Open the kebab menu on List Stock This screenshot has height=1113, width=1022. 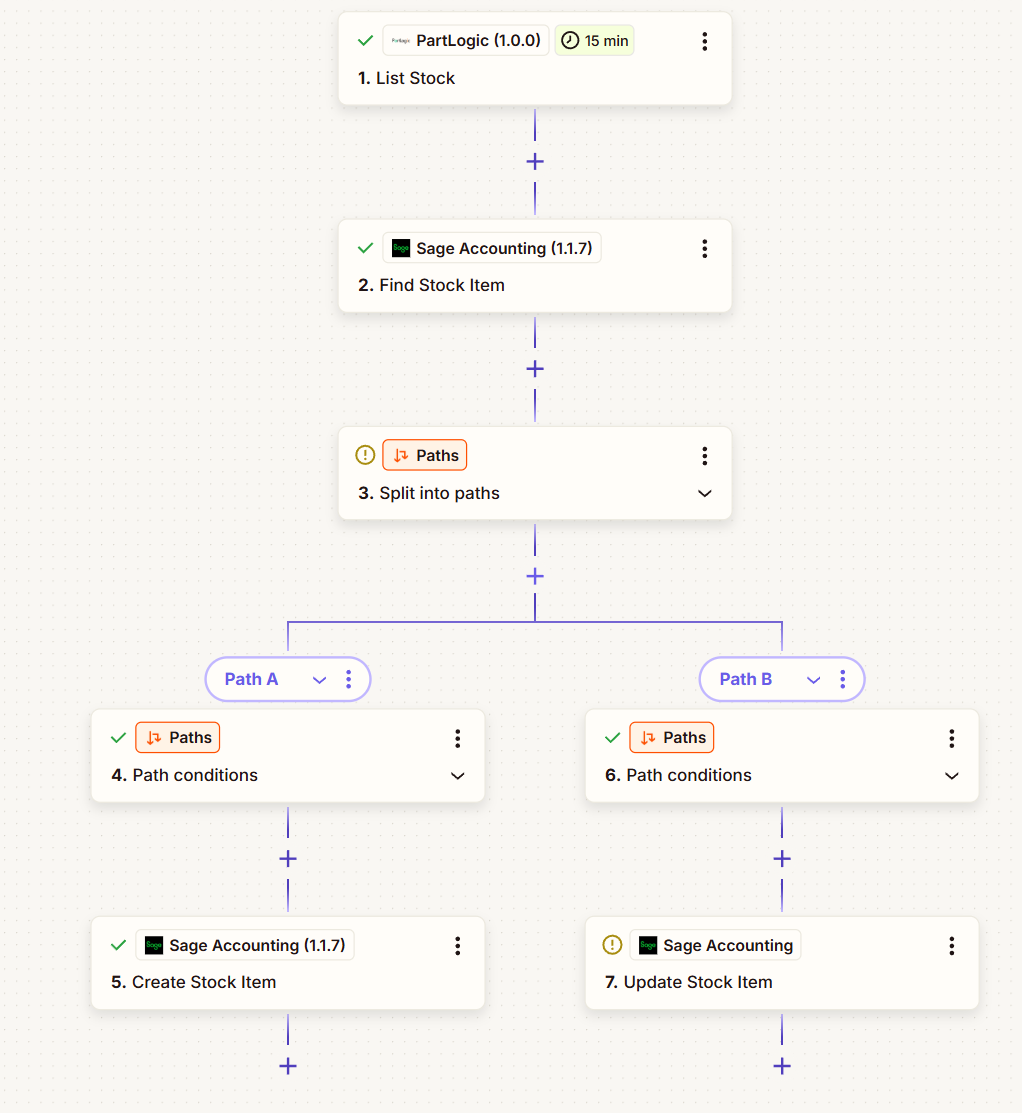click(704, 40)
